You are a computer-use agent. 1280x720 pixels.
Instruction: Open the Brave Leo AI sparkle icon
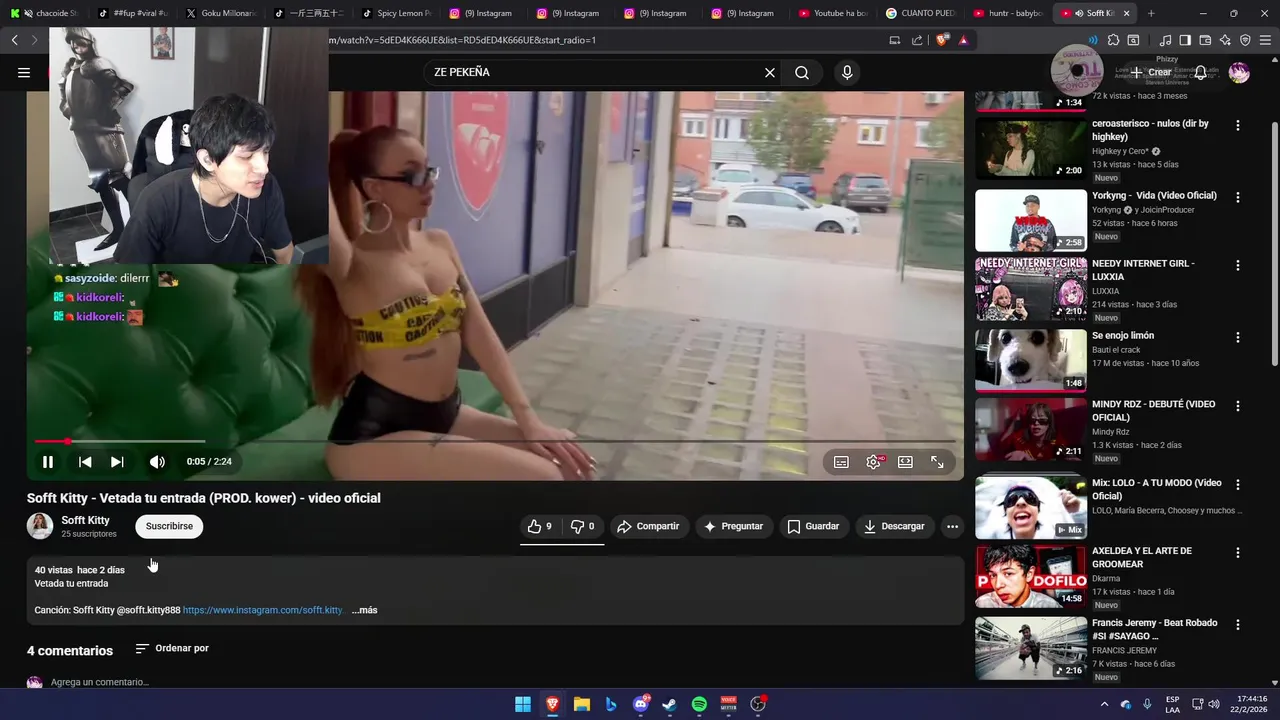click(1225, 40)
